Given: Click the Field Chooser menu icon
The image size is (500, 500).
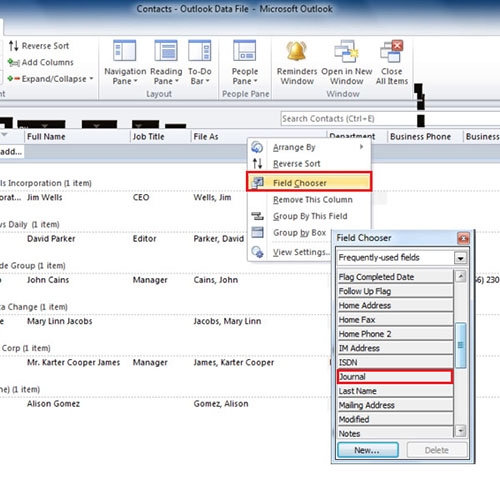Looking at the screenshot, I should coord(257,183).
